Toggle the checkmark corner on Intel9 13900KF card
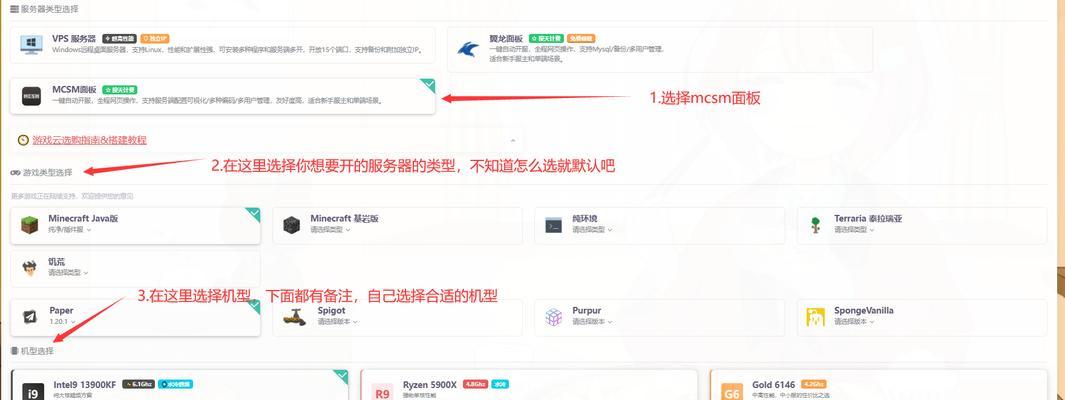The height and width of the screenshot is (400, 1065). coord(341,376)
